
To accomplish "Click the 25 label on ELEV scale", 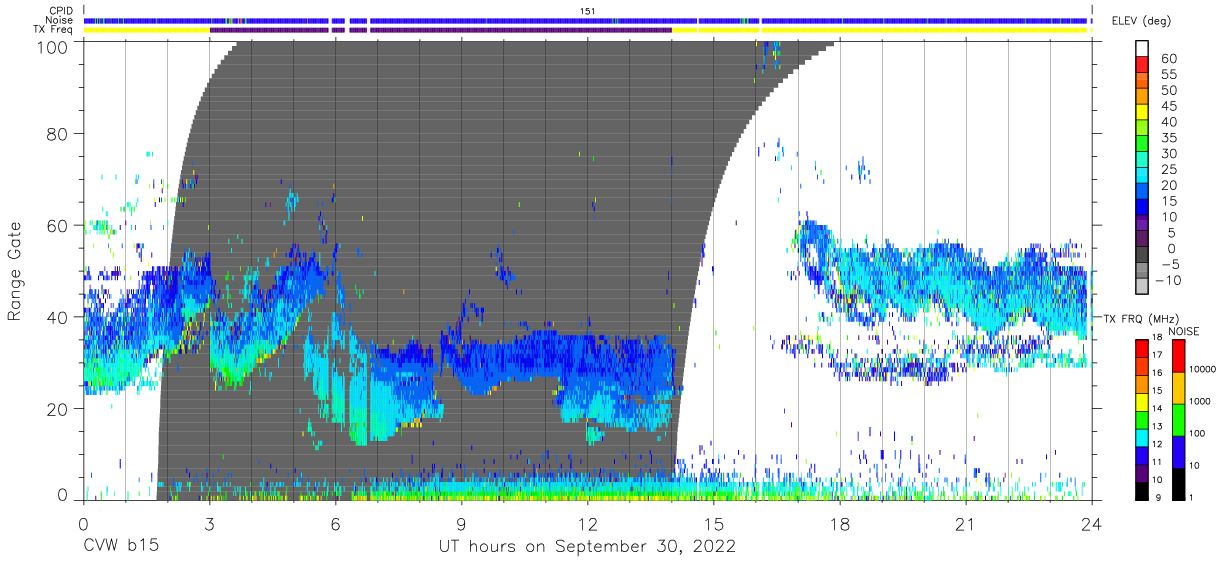I will [x=1169, y=170].
